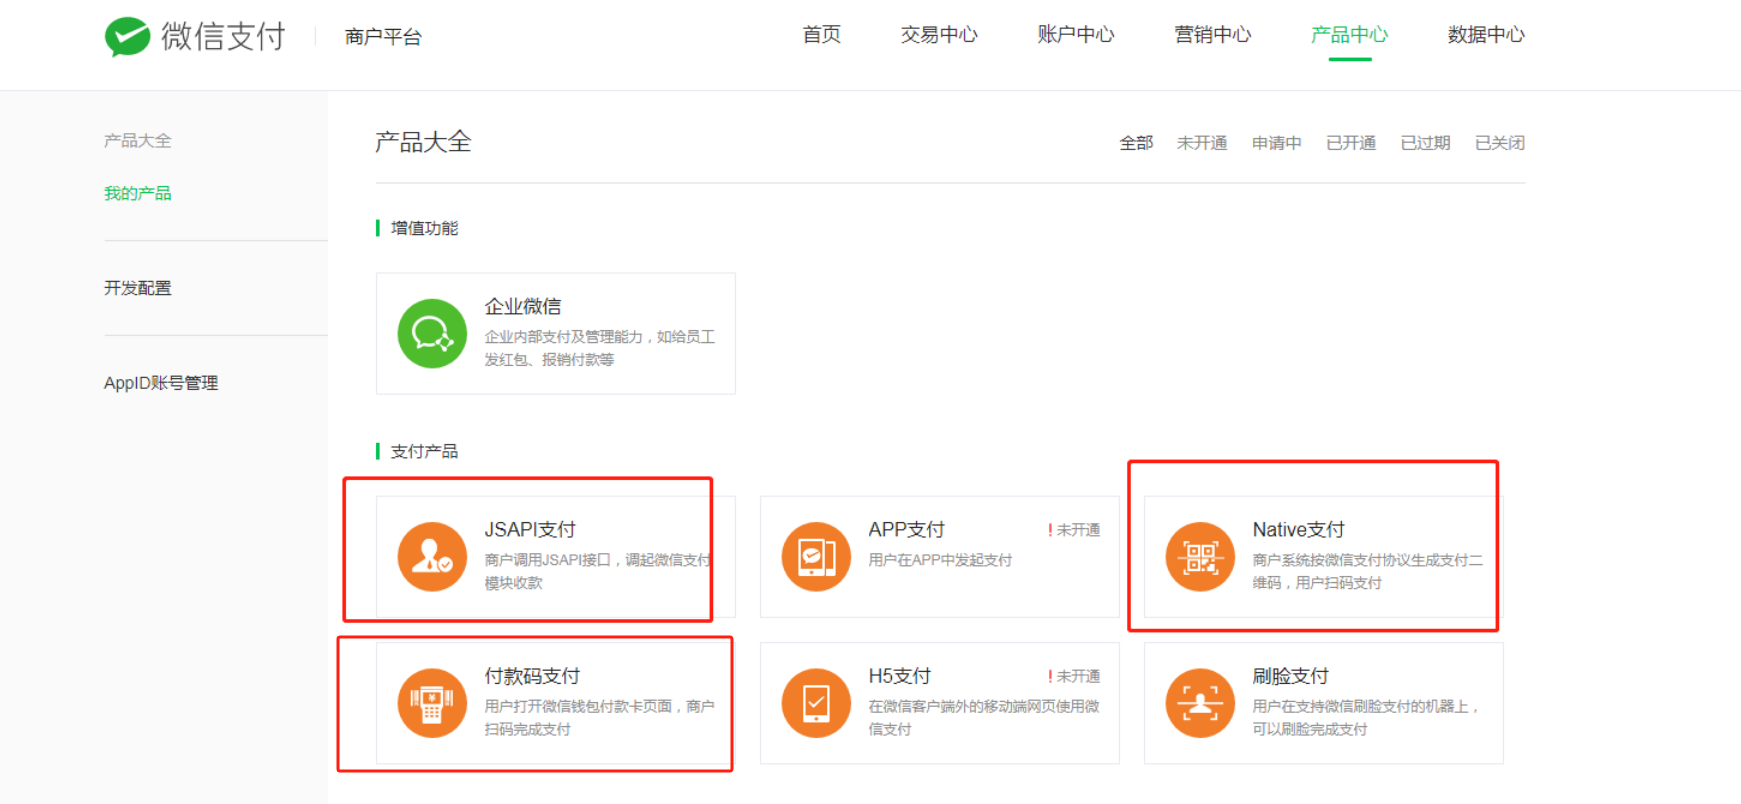Open 产品中心 in top navigation
This screenshot has height=804, width=1741.
[1350, 35]
